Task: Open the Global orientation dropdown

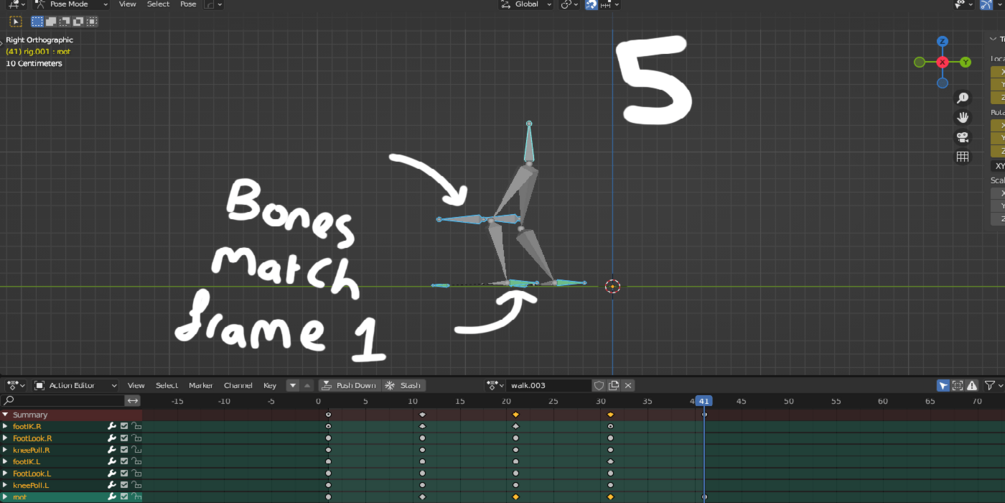Action: pyautogui.click(x=526, y=4)
